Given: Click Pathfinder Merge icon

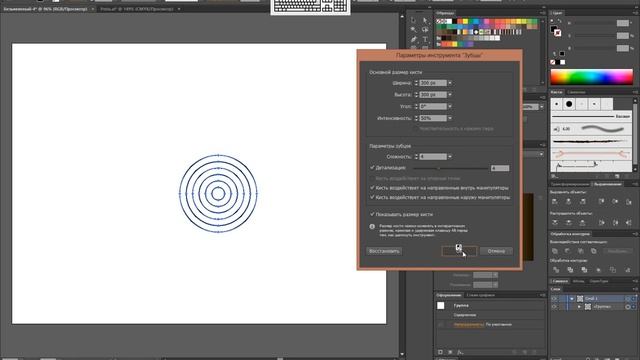Looking at the screenshot, I should click(x=584, y=270).
